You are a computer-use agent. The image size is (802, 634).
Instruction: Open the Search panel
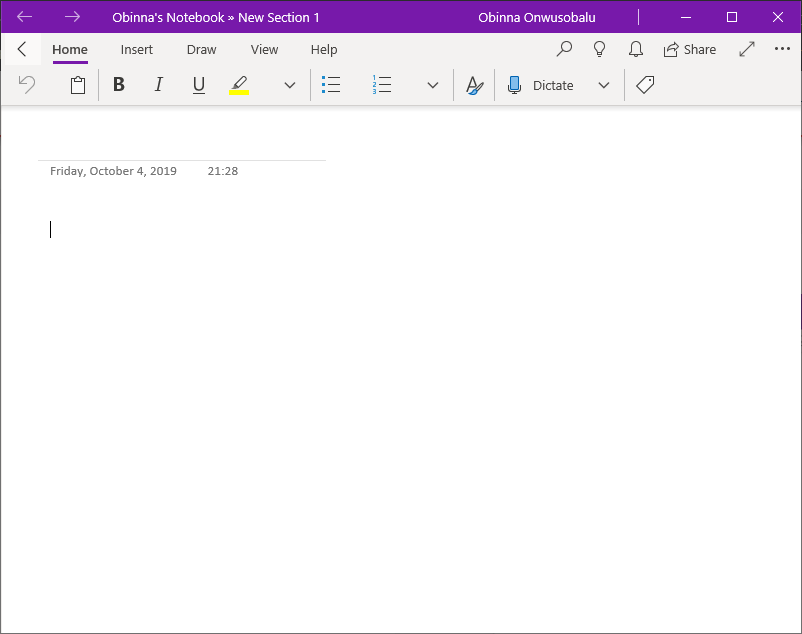563,49
